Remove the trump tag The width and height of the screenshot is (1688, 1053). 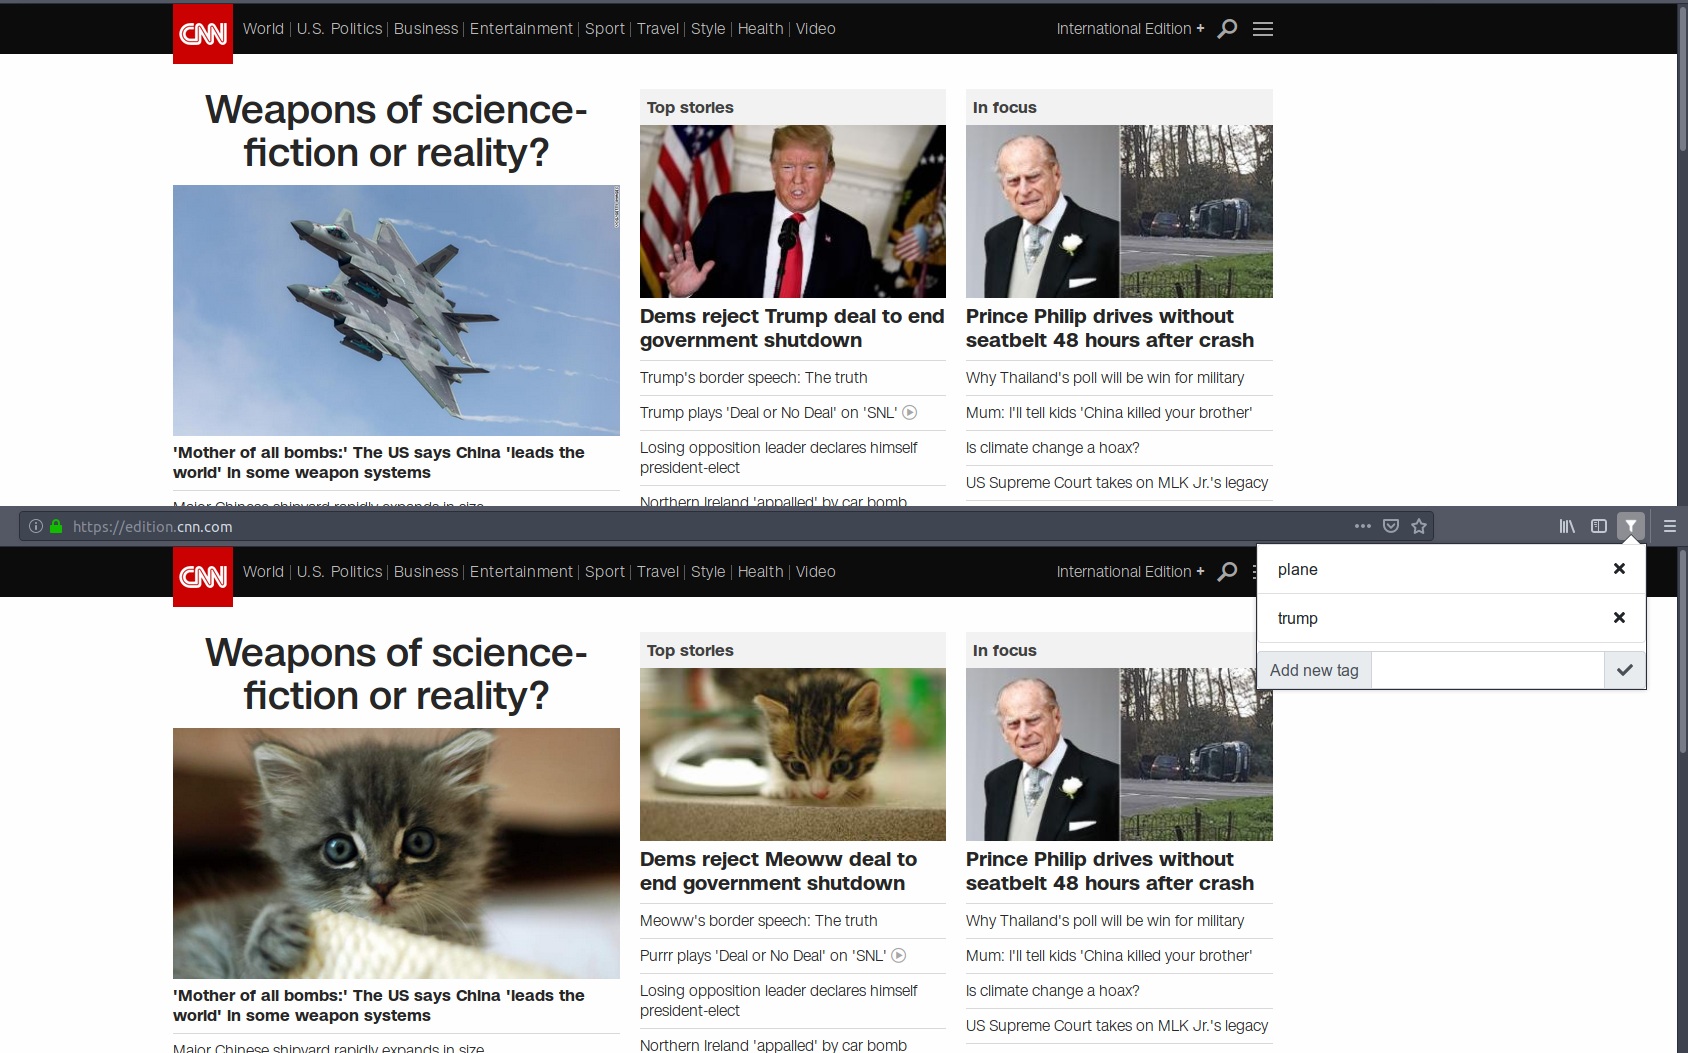coord(1619,618)
